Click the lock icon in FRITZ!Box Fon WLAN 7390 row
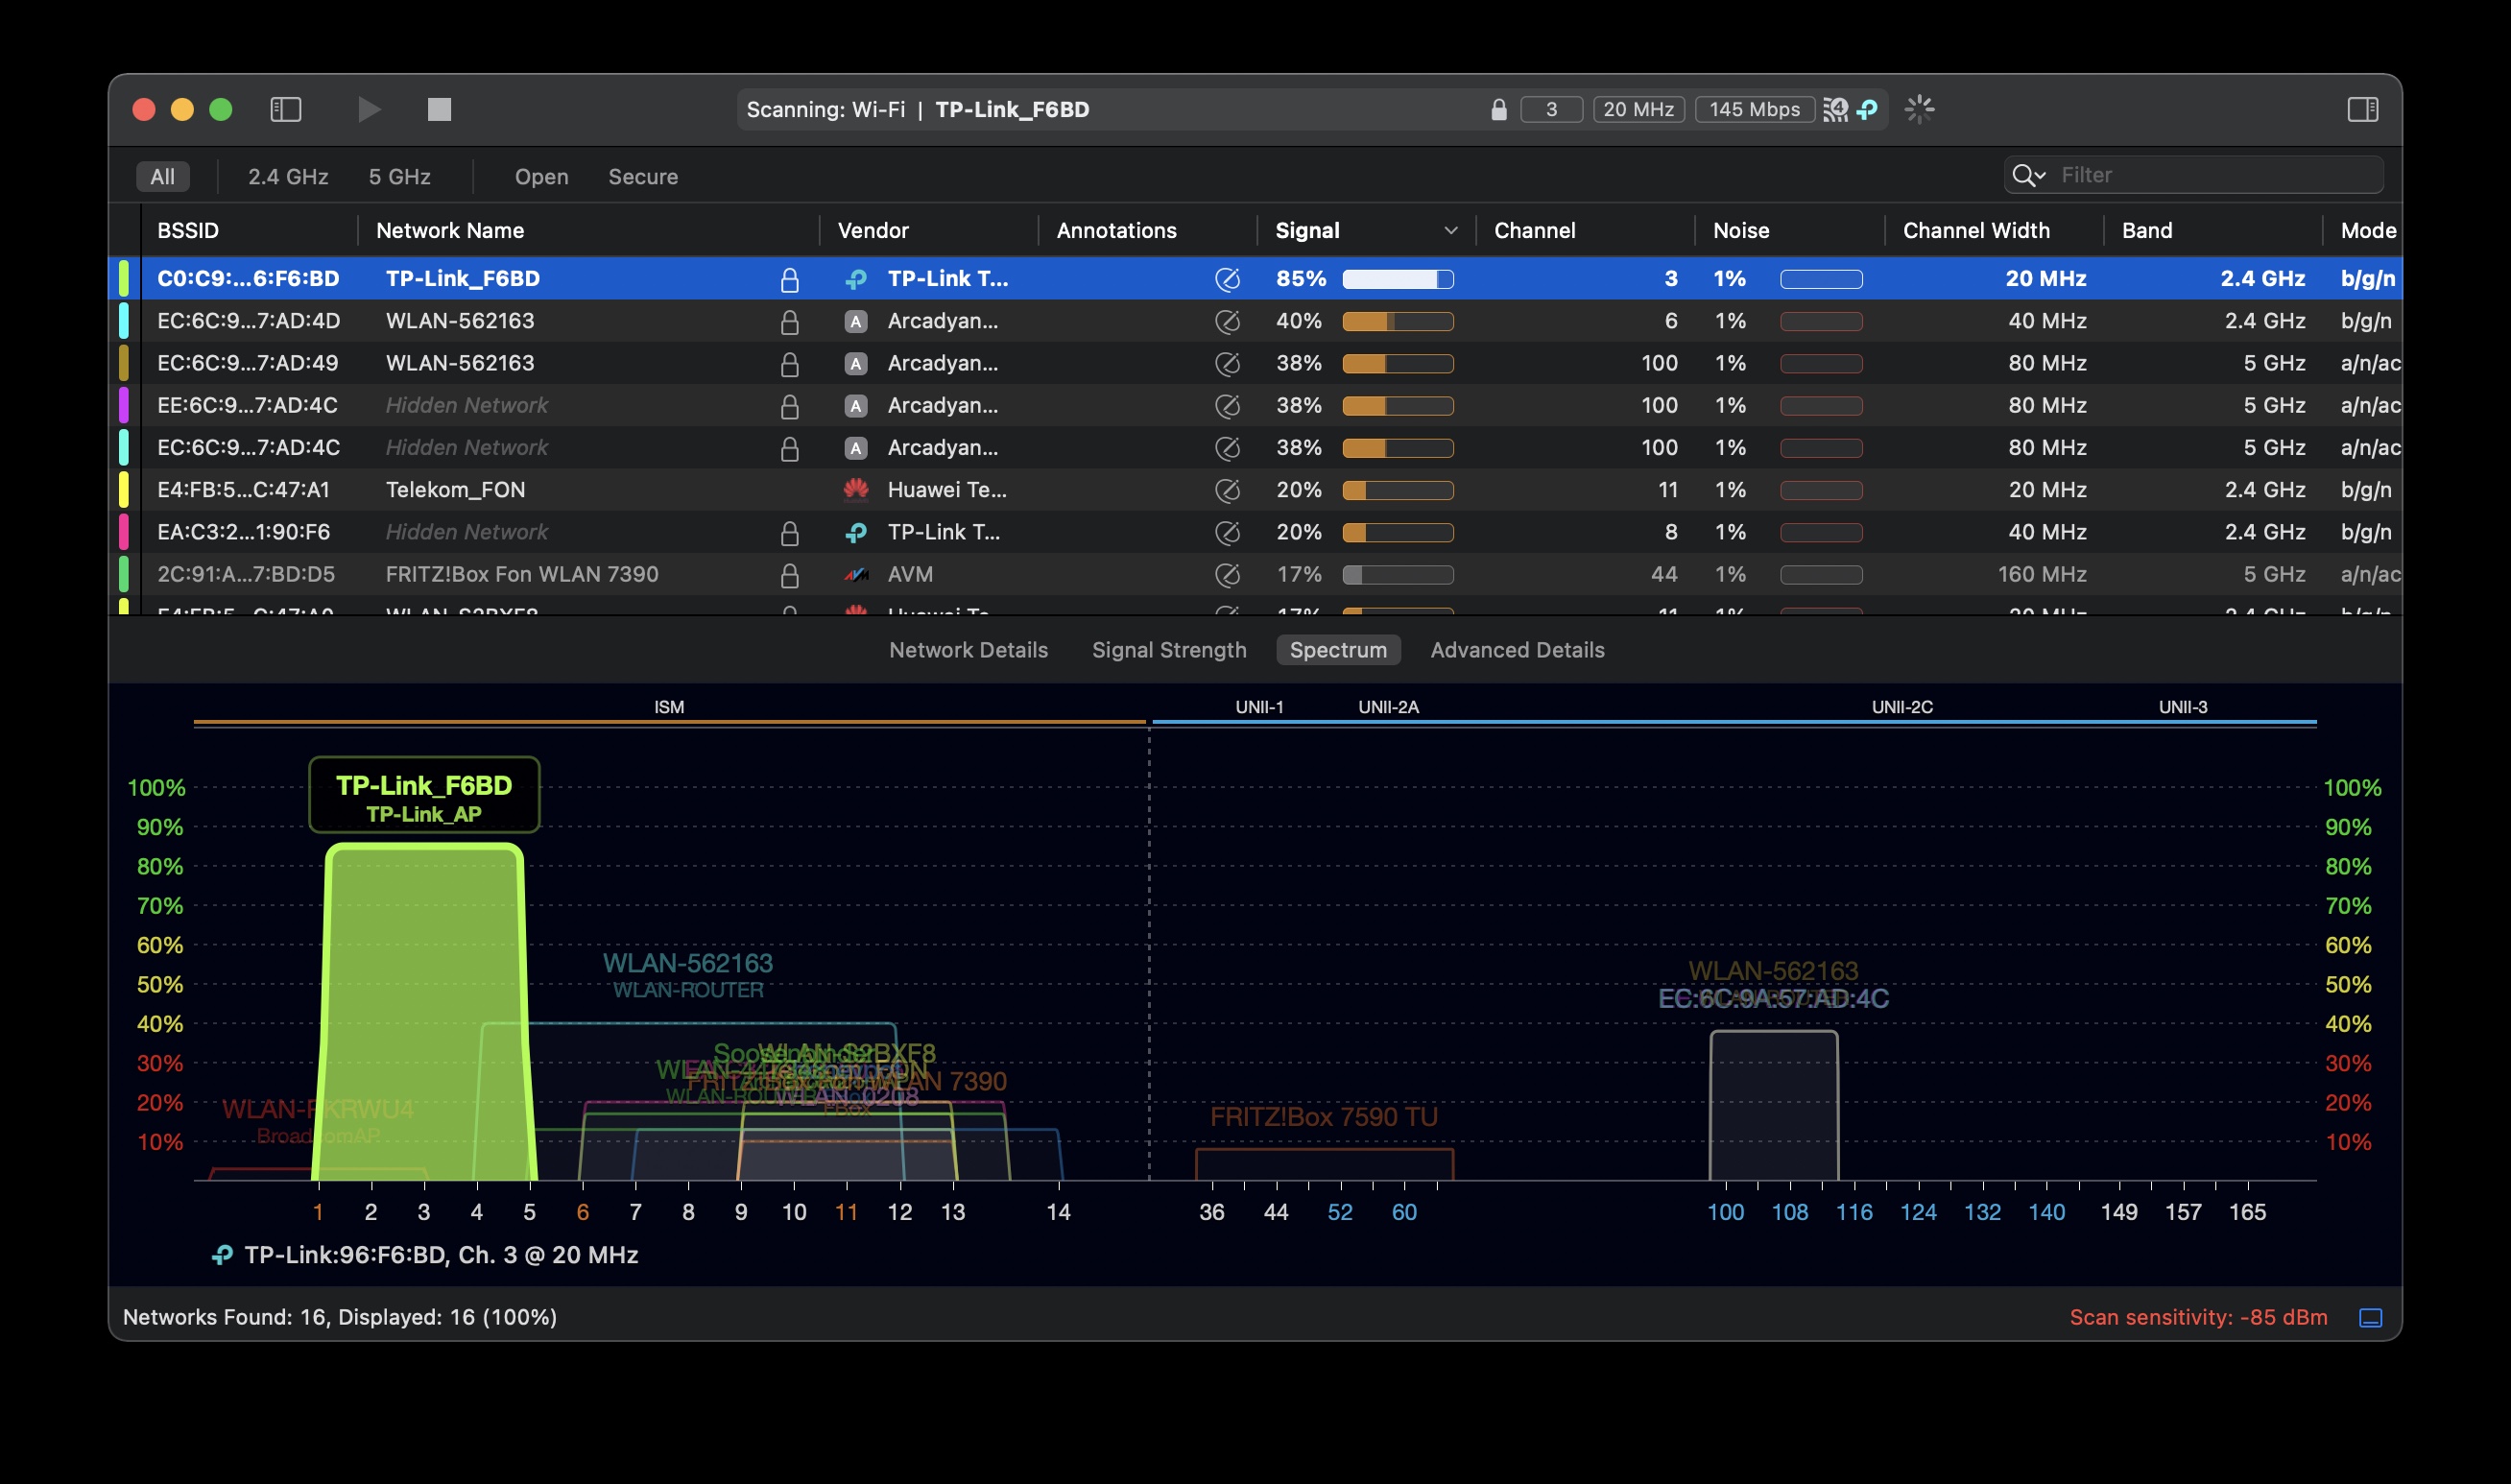This screenshot has width=2511, height=1484. pos(789,575)
